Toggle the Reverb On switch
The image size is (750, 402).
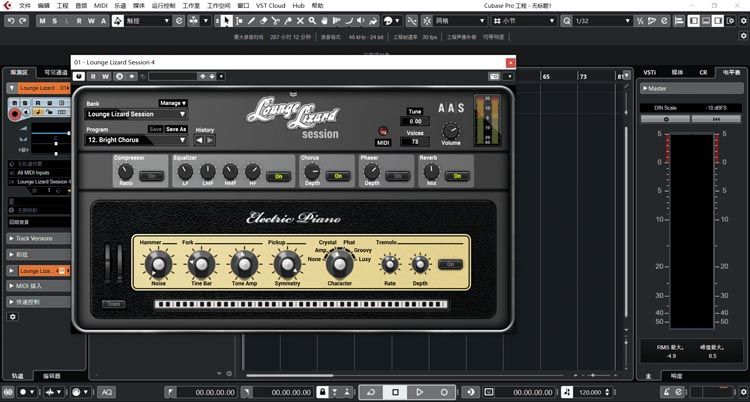[457, 176]
